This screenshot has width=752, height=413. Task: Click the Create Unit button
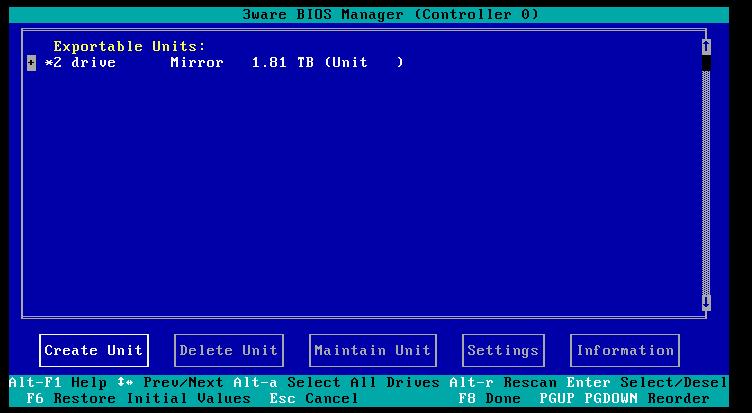[94, 350]
